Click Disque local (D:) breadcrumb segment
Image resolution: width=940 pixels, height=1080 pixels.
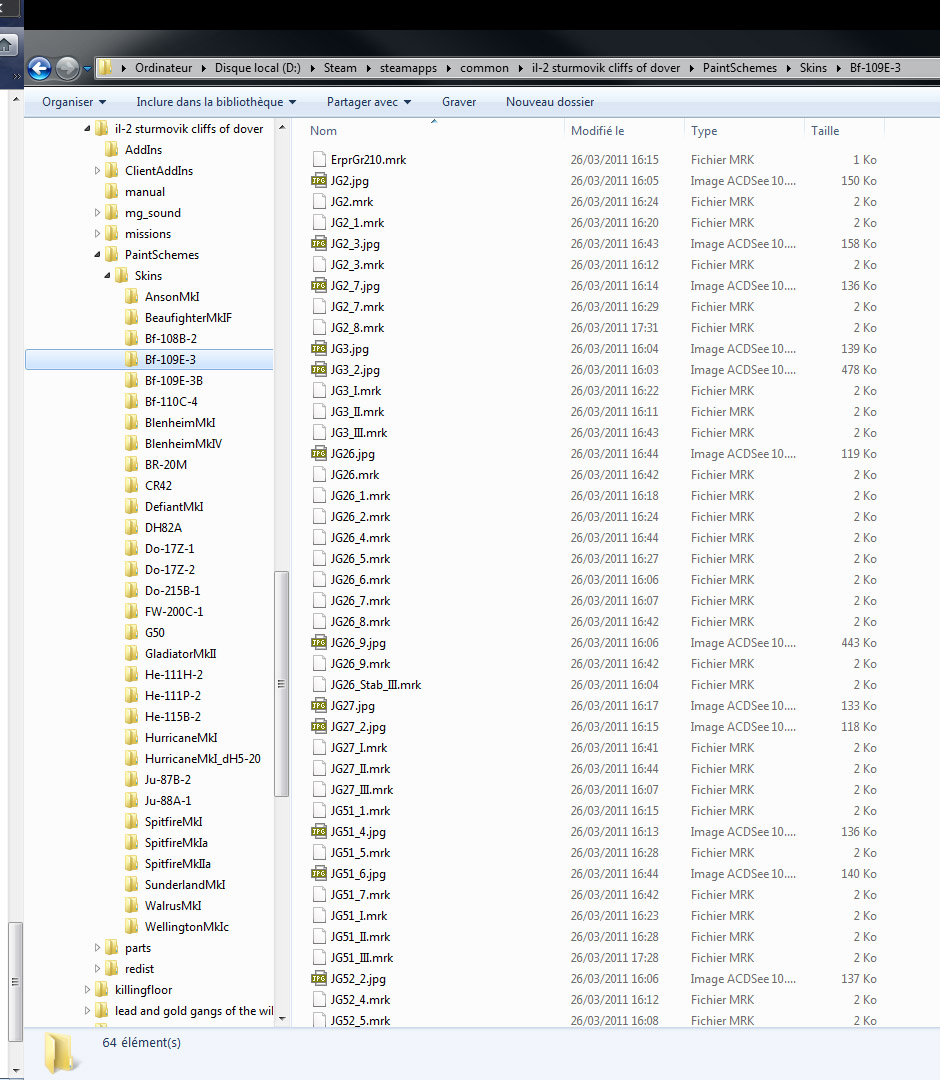pos(258,68)
